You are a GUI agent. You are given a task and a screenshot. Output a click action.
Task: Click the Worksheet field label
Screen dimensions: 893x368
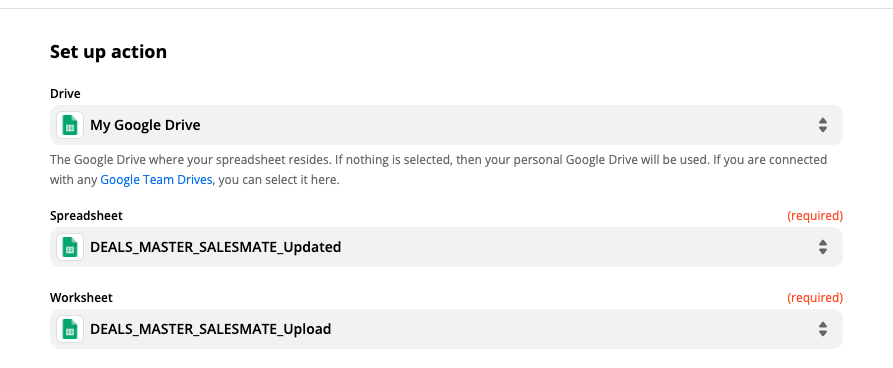pyautogui.click(x=81, y=297)
